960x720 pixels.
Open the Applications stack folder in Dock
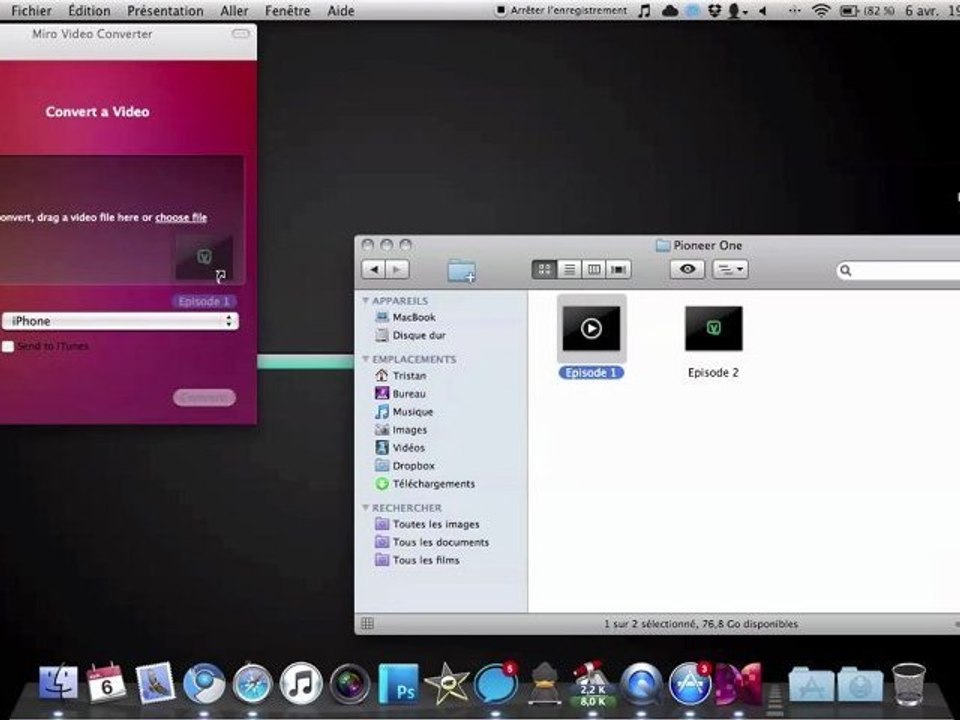pyautogui.click(x=812, y=684)
